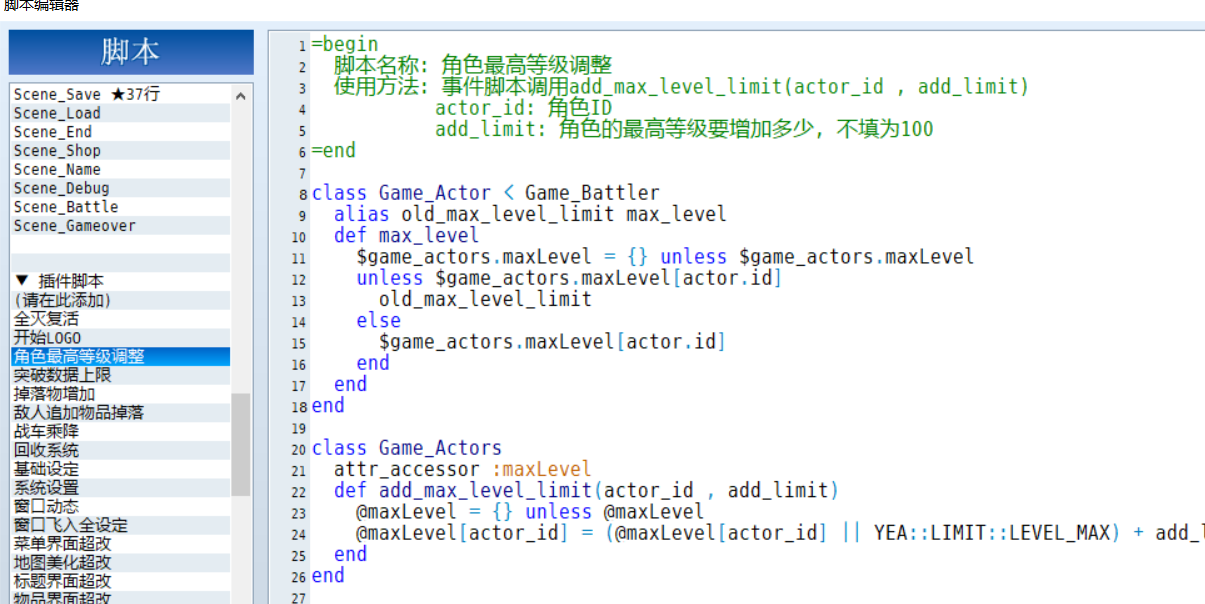The width and height of the screenshot is (1205, 604).
Task: Open the 回收系统 script
Action: (x=121, y=450)
